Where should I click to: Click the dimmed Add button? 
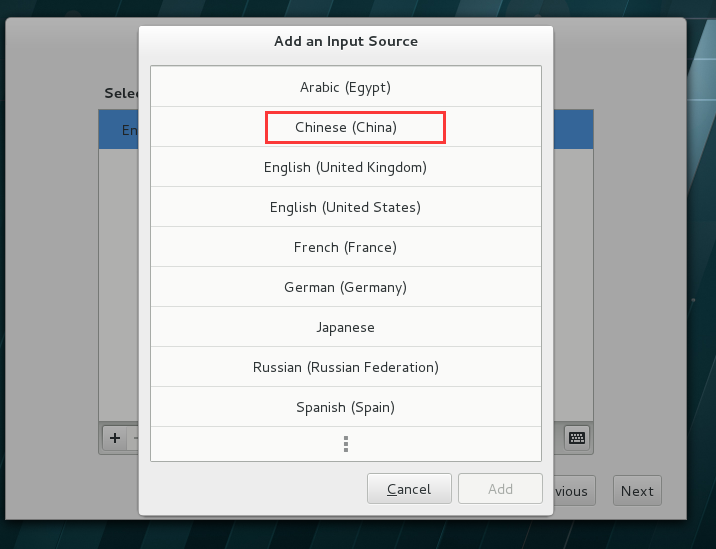[500, 489]
